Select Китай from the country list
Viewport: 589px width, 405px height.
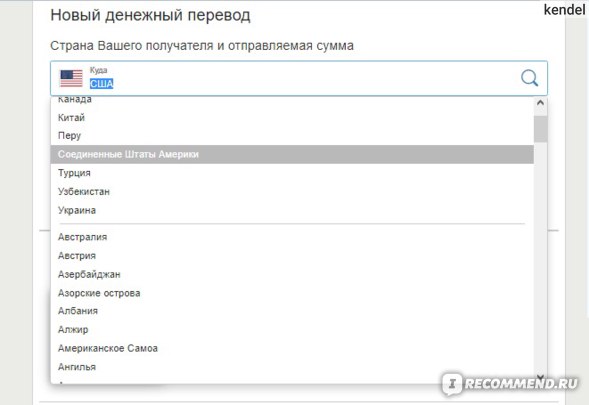tap(292, 118)
